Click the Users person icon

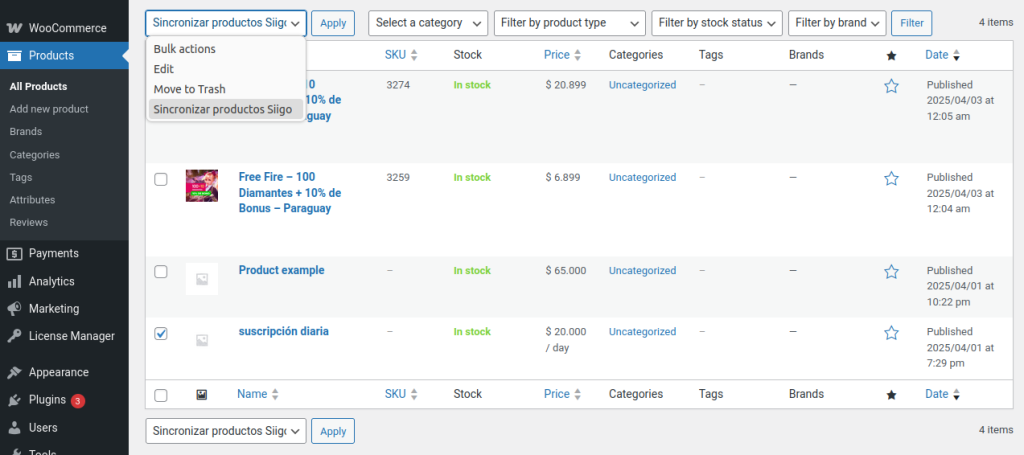click(14, 428)
